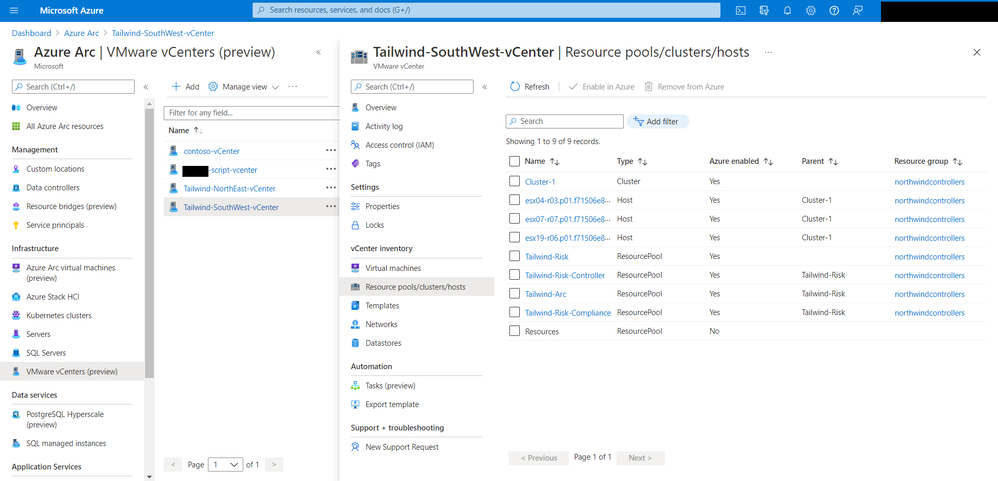Open ellipsis menu for contoso-vCenter
Image resolution: width=998 pixels, height=481 pixels.
click(331, 151)
